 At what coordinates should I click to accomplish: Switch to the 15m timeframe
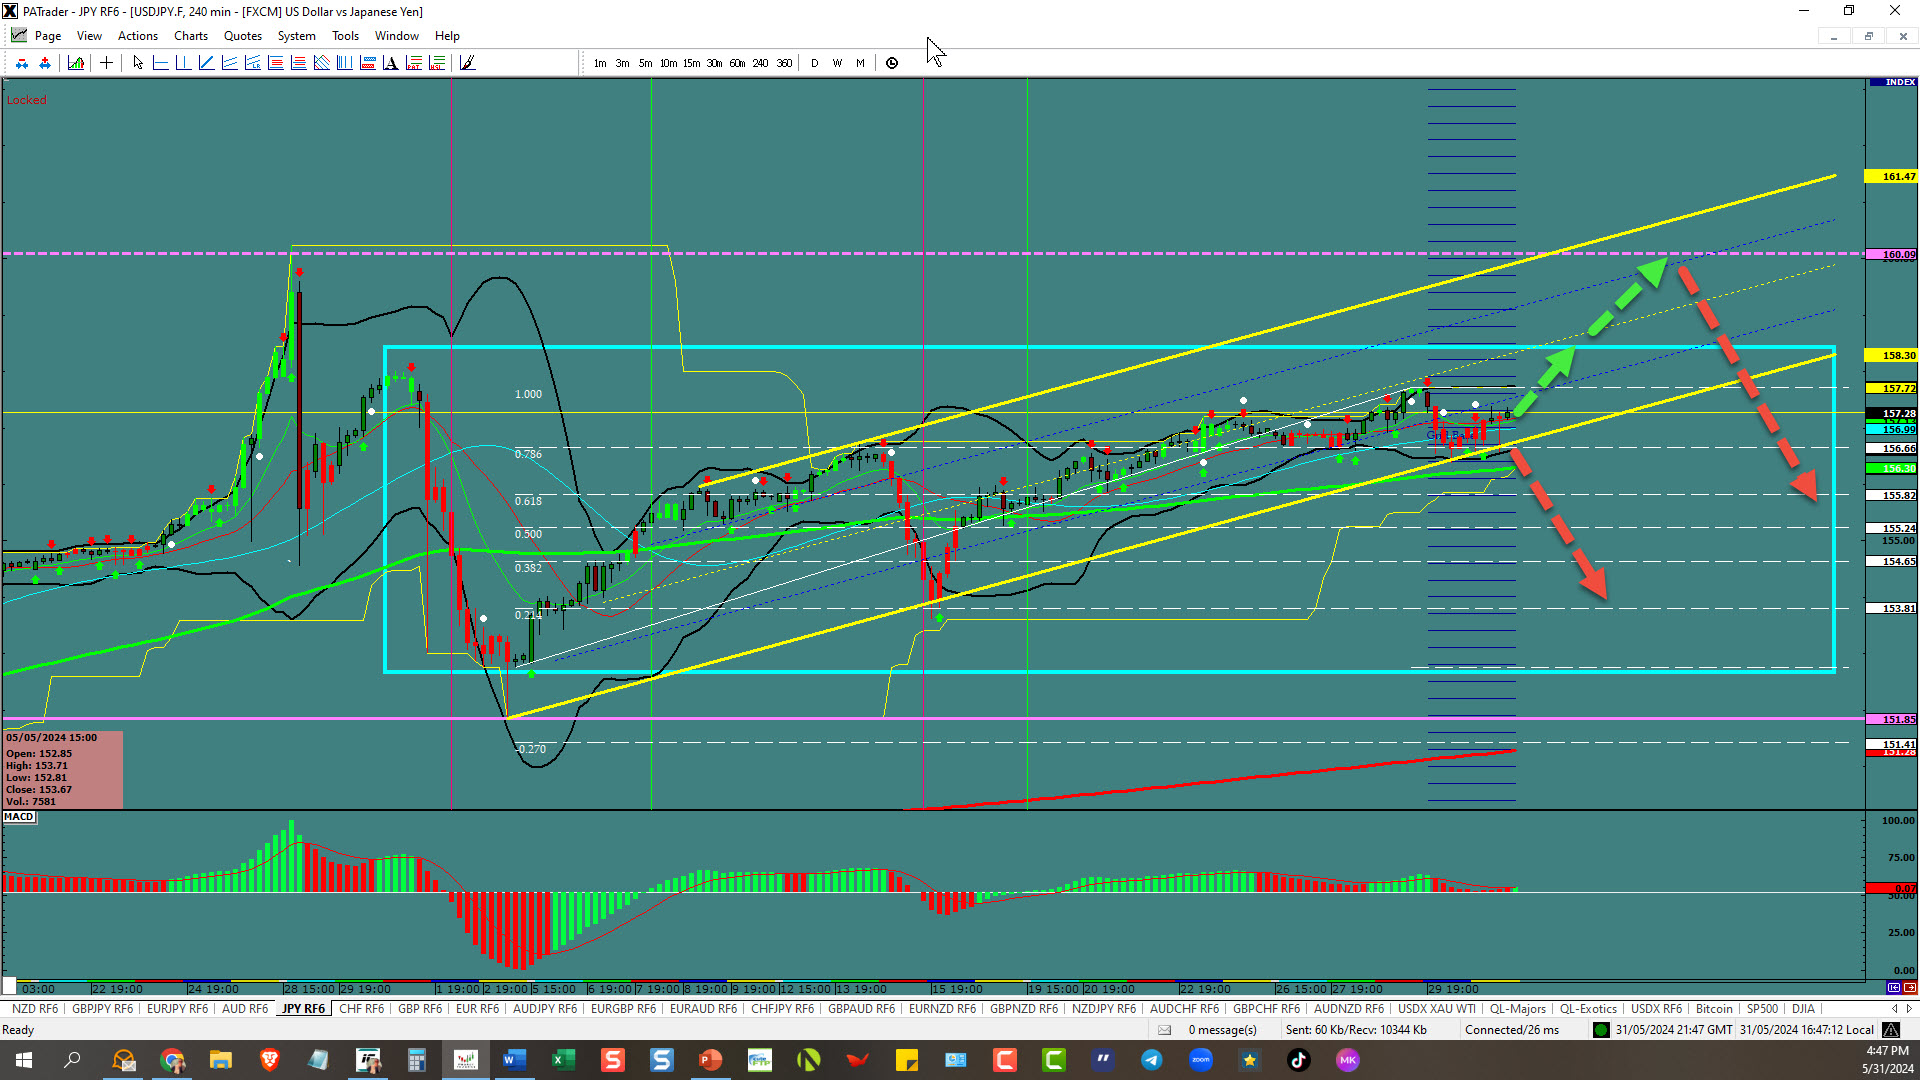(x=691, y=63)
